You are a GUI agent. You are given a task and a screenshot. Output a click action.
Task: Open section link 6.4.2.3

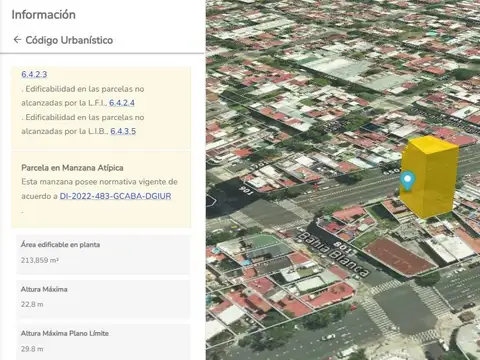coord(34,74)
